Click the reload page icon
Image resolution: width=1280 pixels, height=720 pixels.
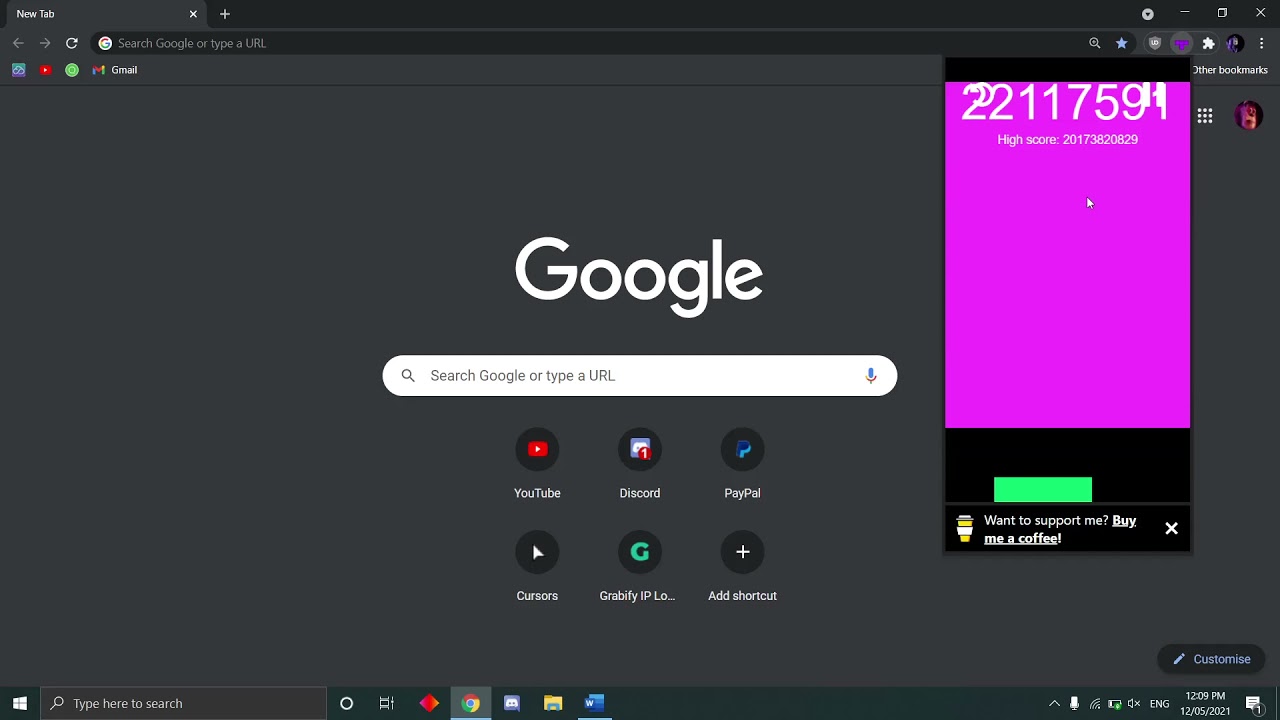click(x=71, y=43)
